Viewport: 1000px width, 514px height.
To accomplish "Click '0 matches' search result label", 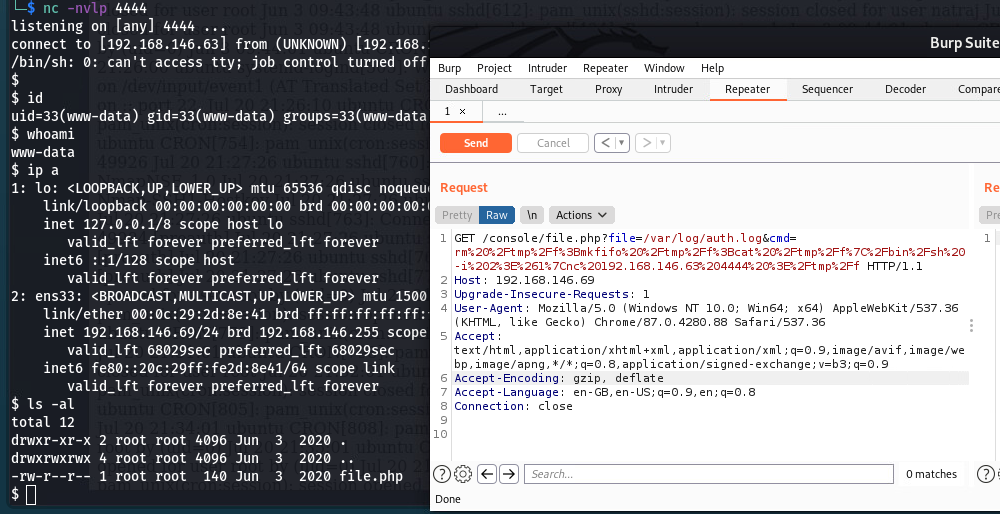I will tap(931, 474).
